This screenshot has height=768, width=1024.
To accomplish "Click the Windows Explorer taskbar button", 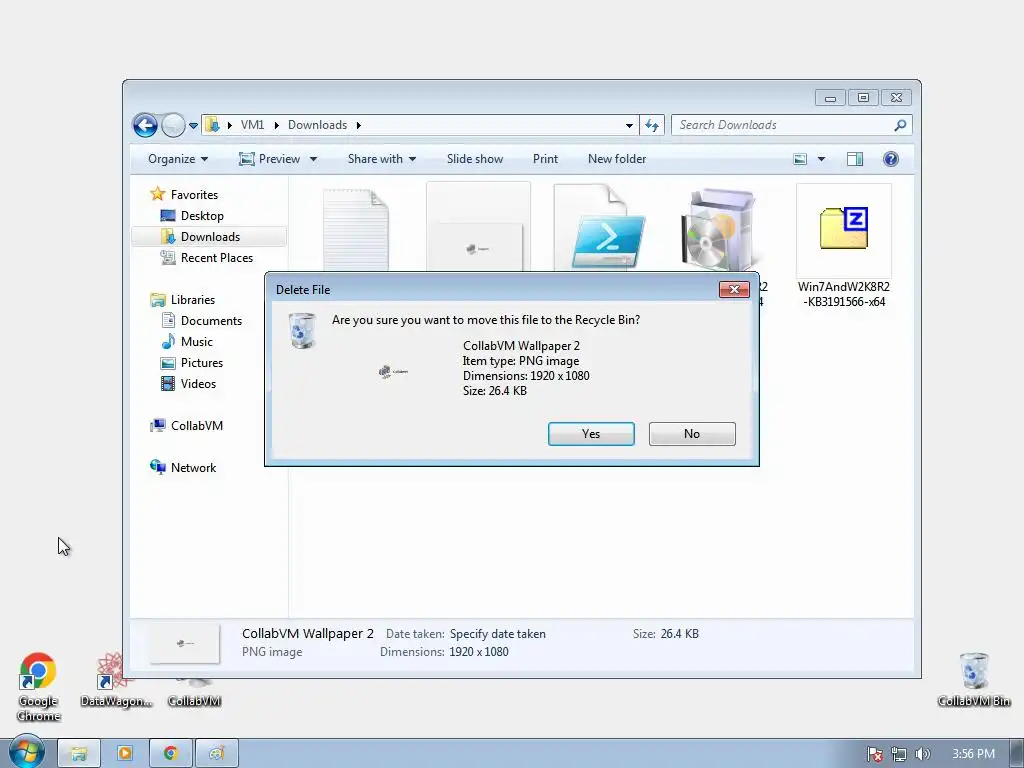I will tap(79, 753).
